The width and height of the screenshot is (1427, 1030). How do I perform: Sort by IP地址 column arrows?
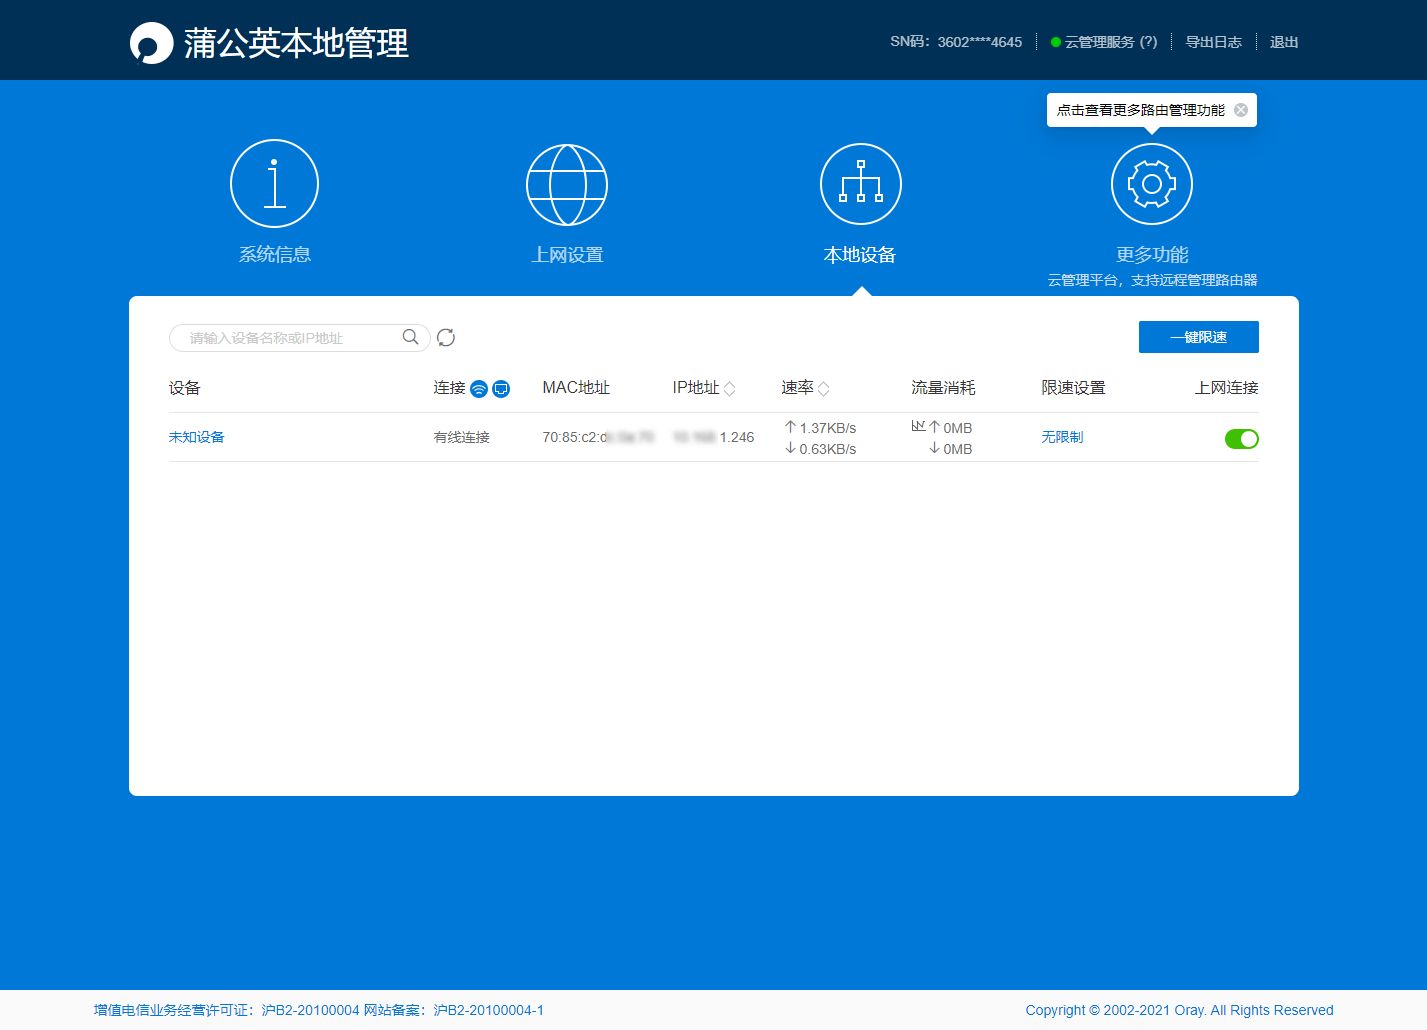[x=729, y=389]
